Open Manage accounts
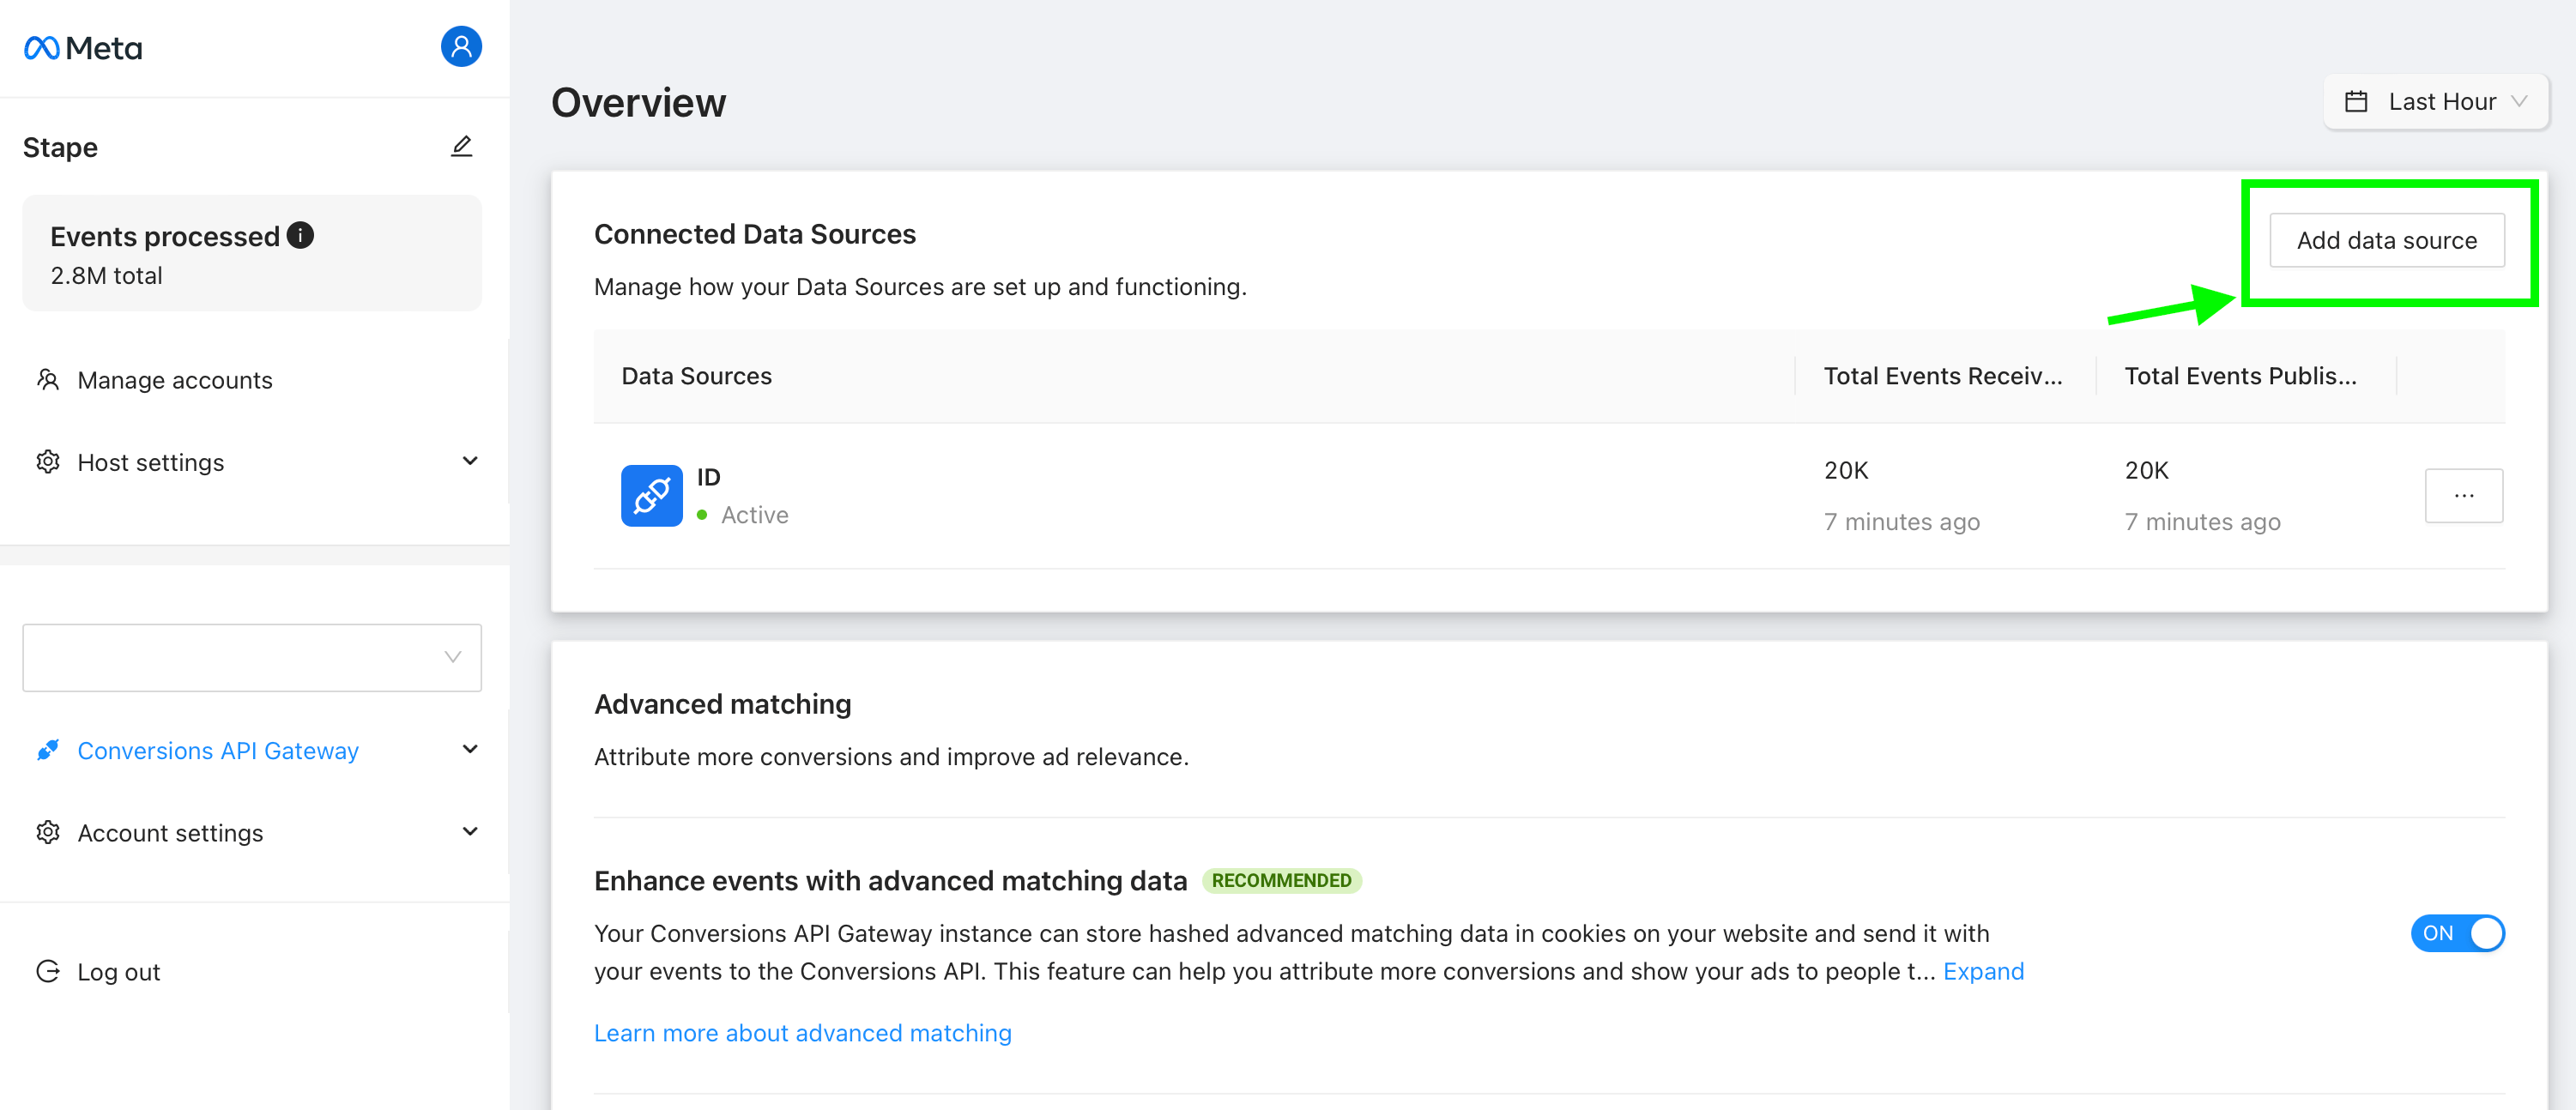Image resolution: width=2576 pixels, height=1110 pixels. pyautogui.click(x=175, y=380)
